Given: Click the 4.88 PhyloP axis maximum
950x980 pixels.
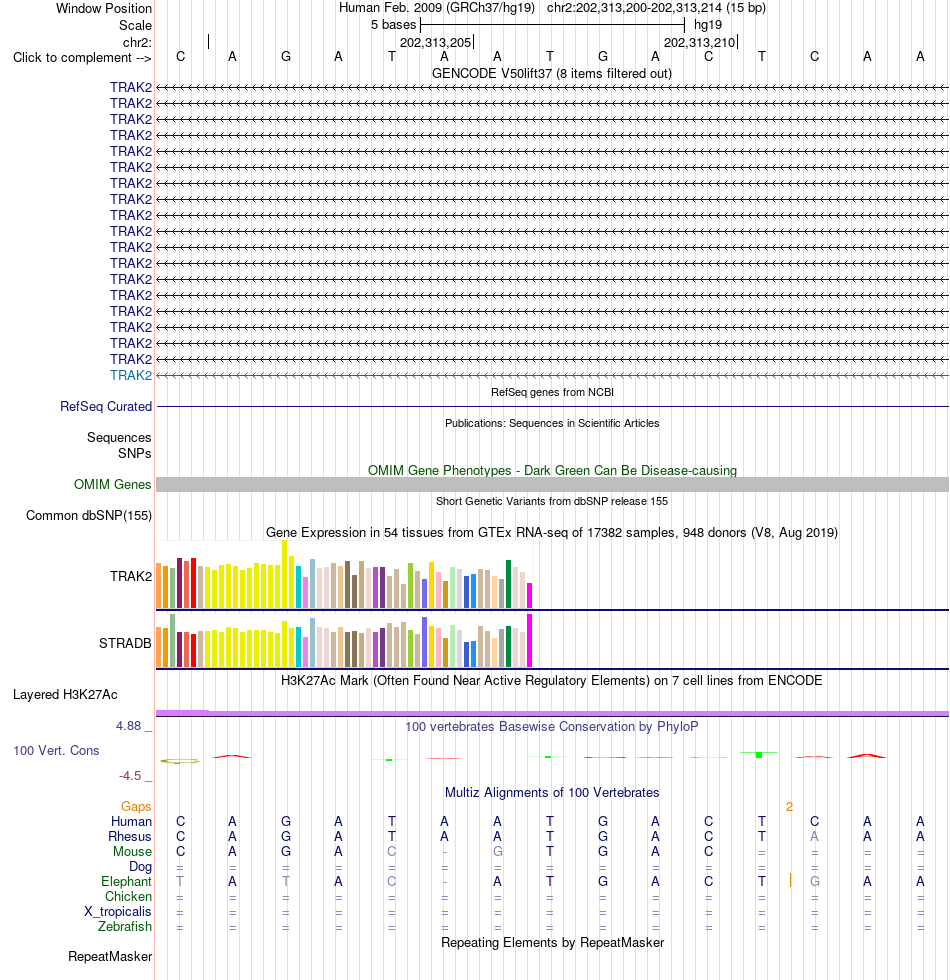Looking at the screenshot, I should click(x=128, y=726).
